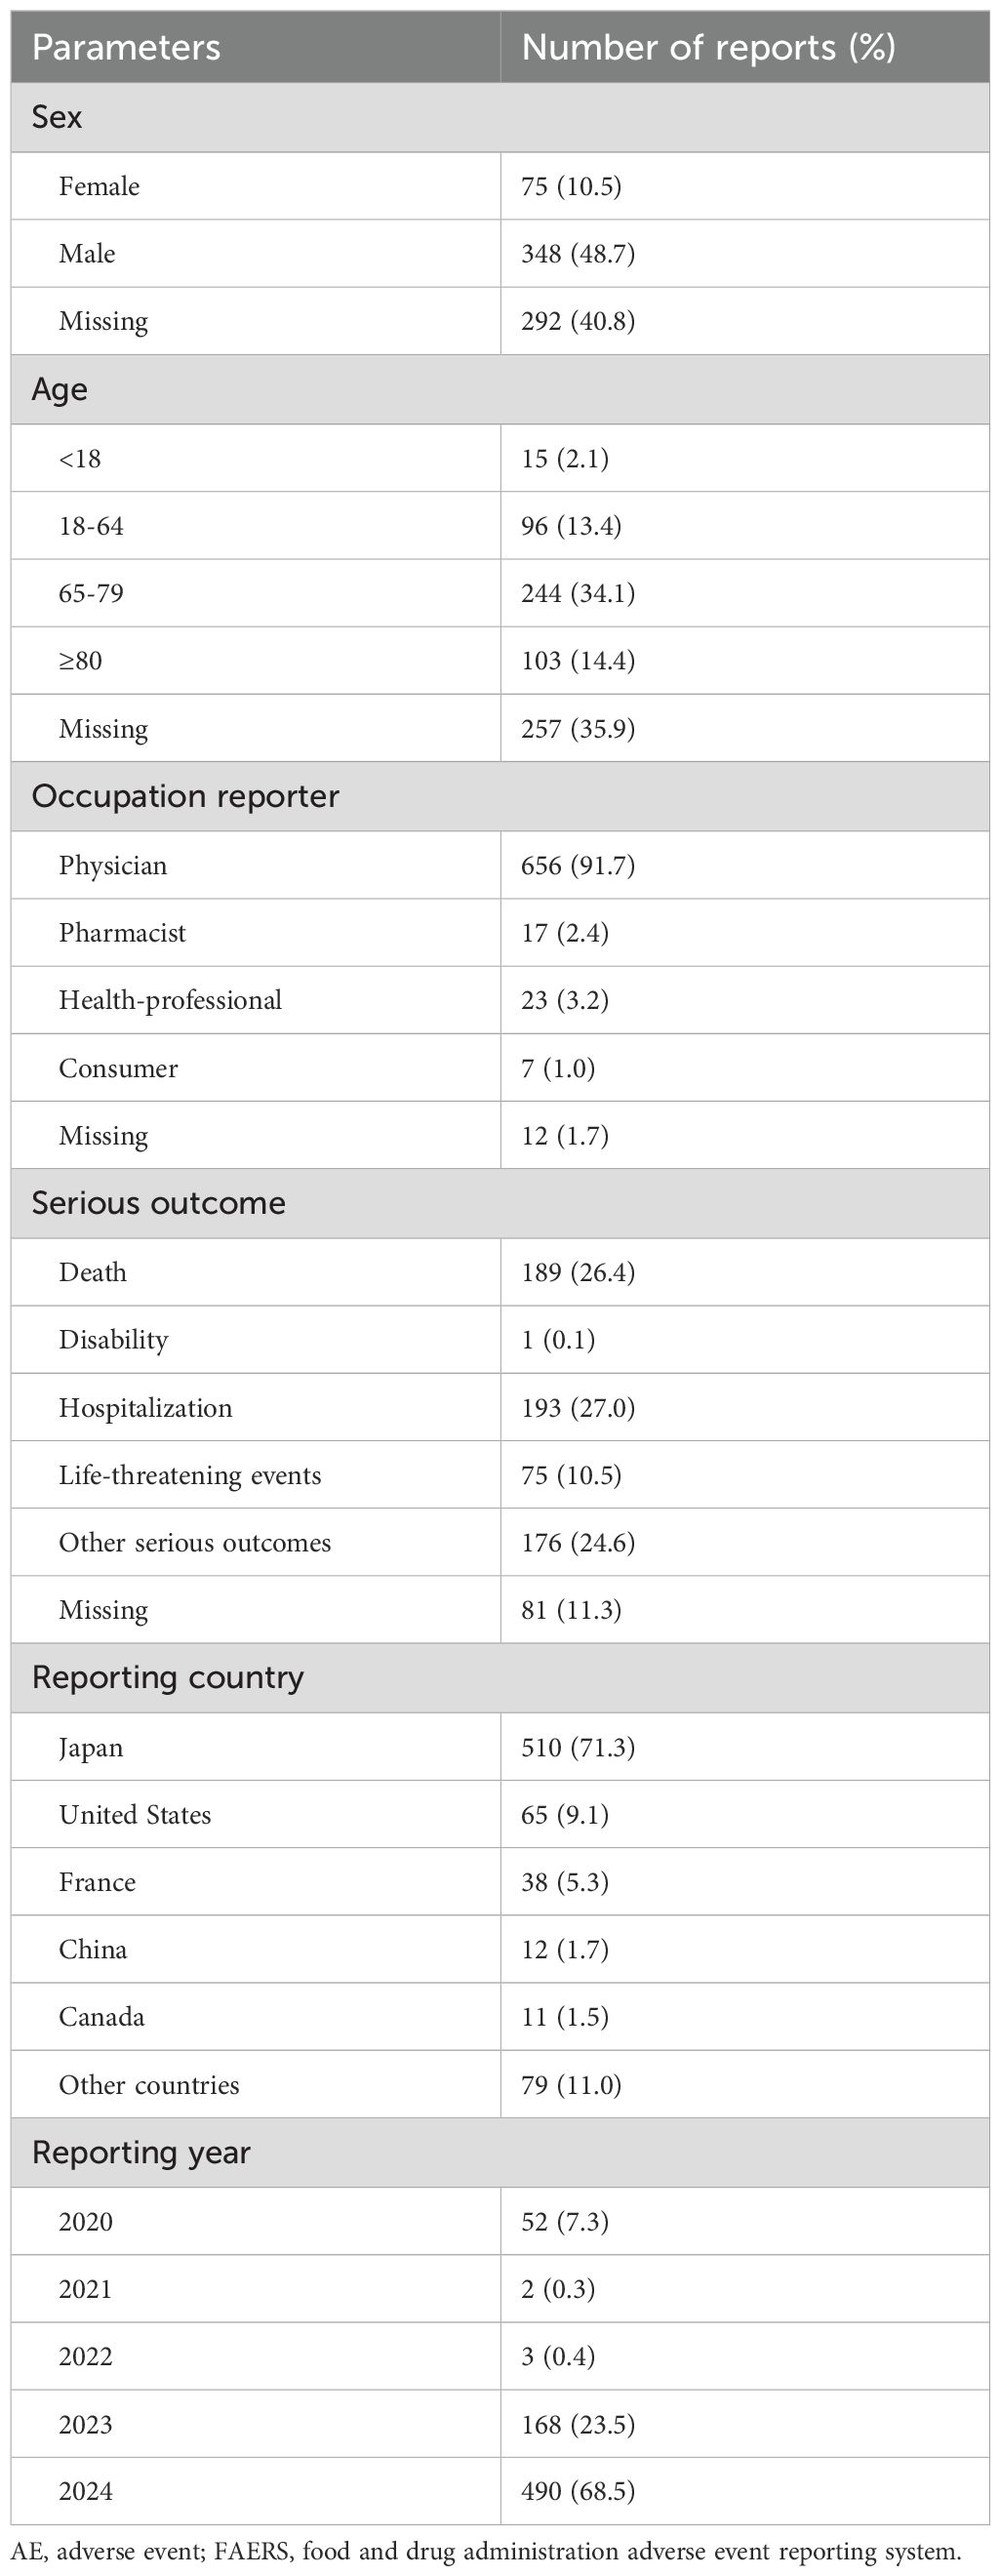Select the Age section heading
The image size is (1000, 2576).
click(x=60, y=389)
